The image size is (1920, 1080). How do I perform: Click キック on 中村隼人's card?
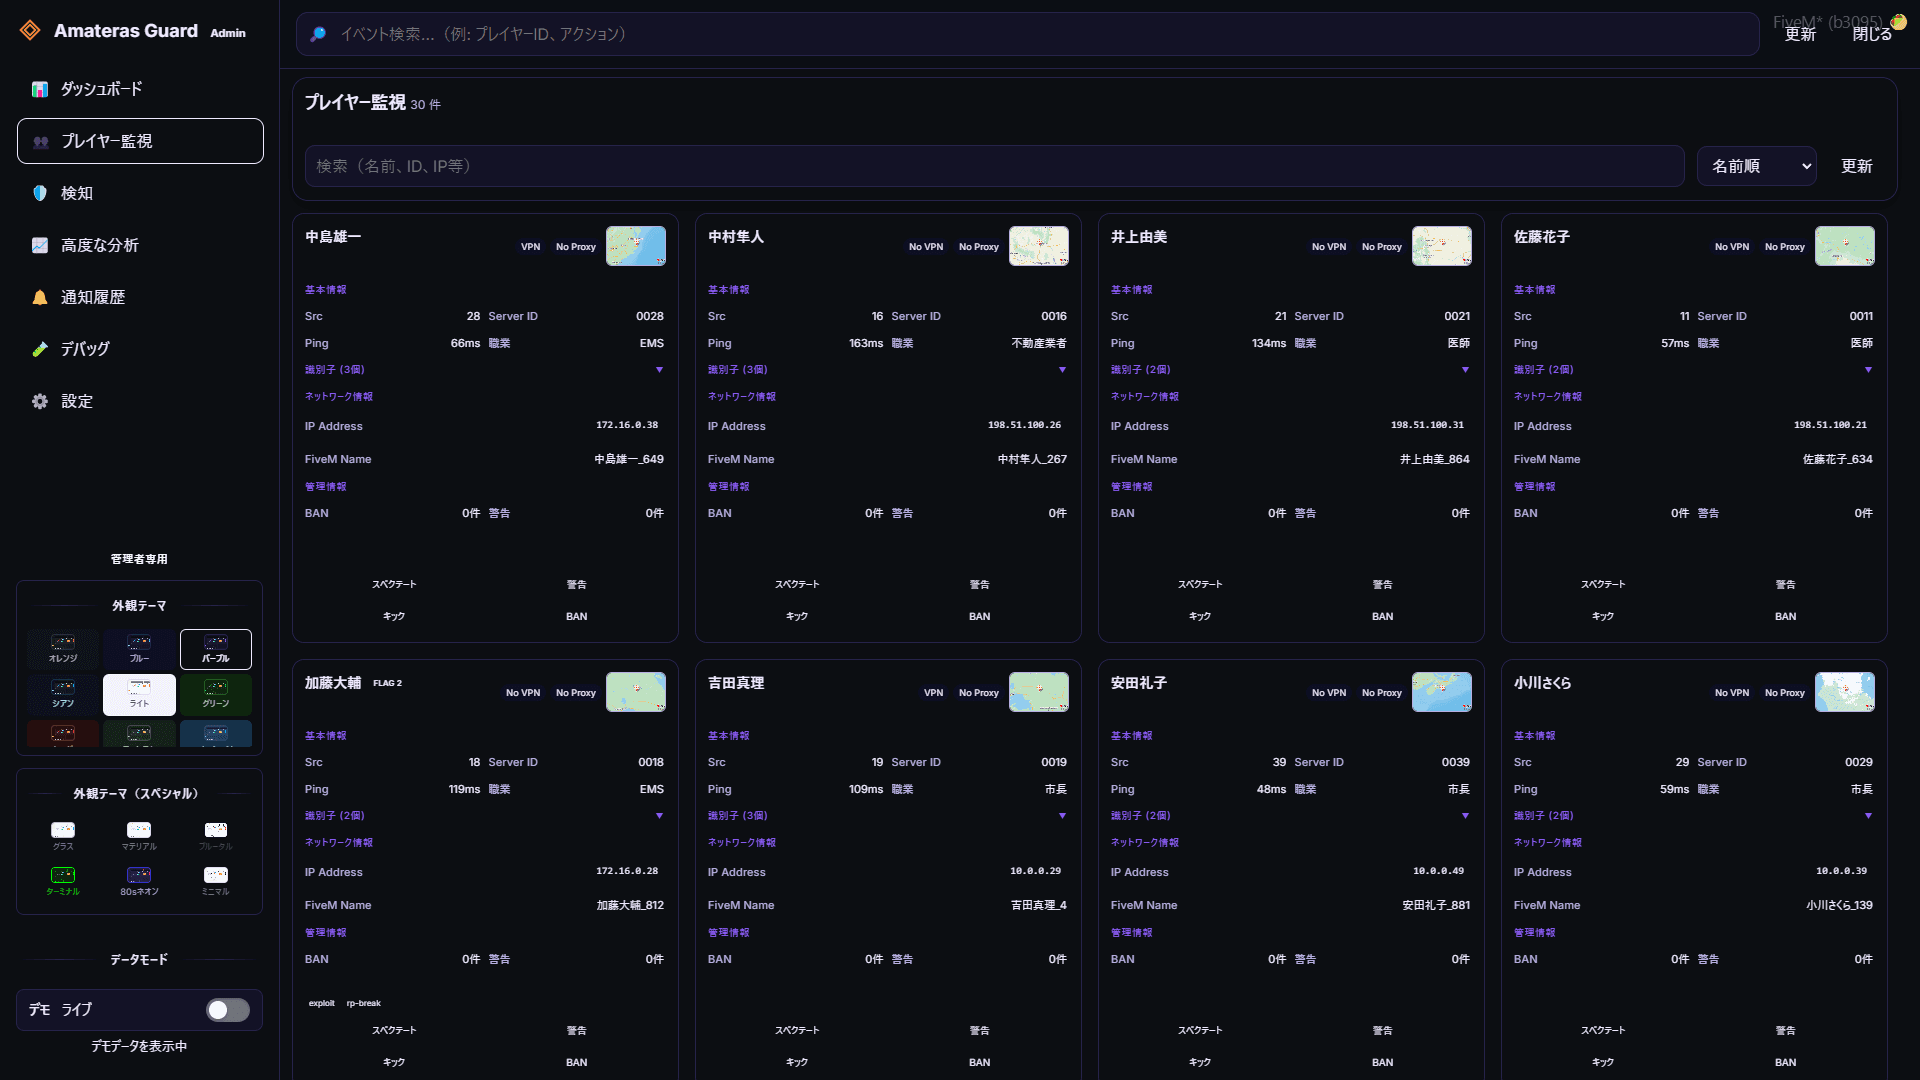(797, 616)
